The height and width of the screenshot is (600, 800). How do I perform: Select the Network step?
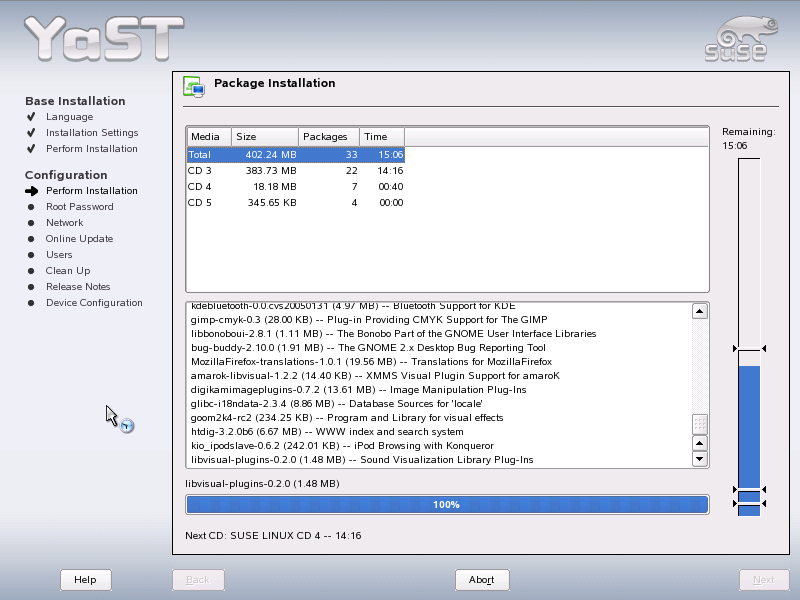[64, 222]
